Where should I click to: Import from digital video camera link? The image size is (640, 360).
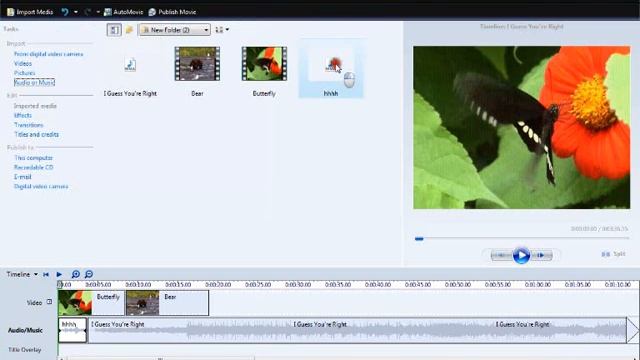pos(49,54)
